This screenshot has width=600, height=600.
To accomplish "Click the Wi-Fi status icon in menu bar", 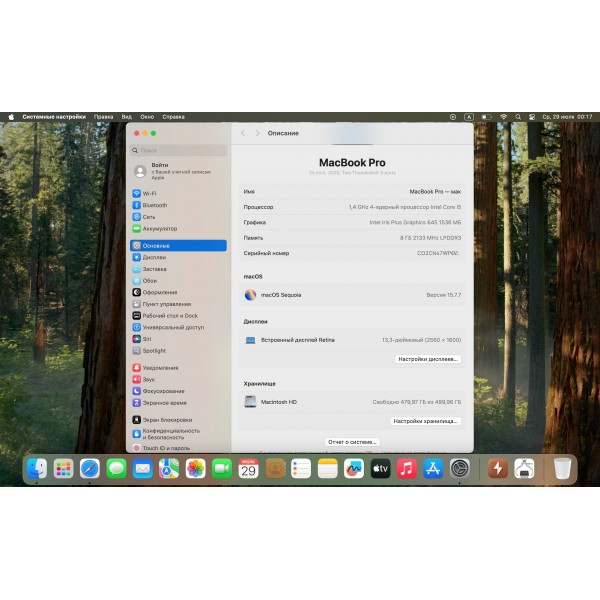I will pyautogui.click(x=504, y=117).
